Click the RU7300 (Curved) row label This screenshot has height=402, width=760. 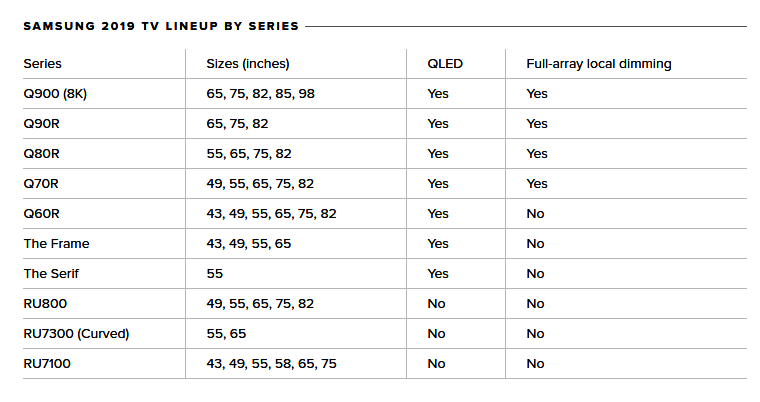tap(77, 334)
